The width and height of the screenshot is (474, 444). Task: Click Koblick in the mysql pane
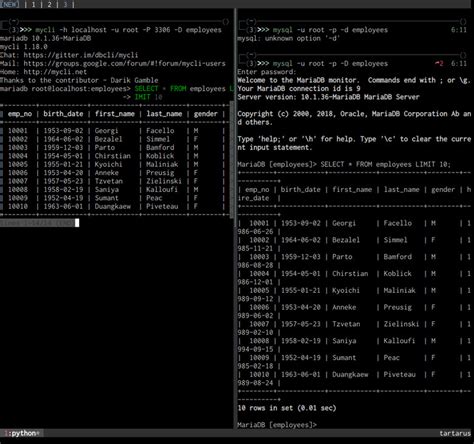tap(397, 274)
